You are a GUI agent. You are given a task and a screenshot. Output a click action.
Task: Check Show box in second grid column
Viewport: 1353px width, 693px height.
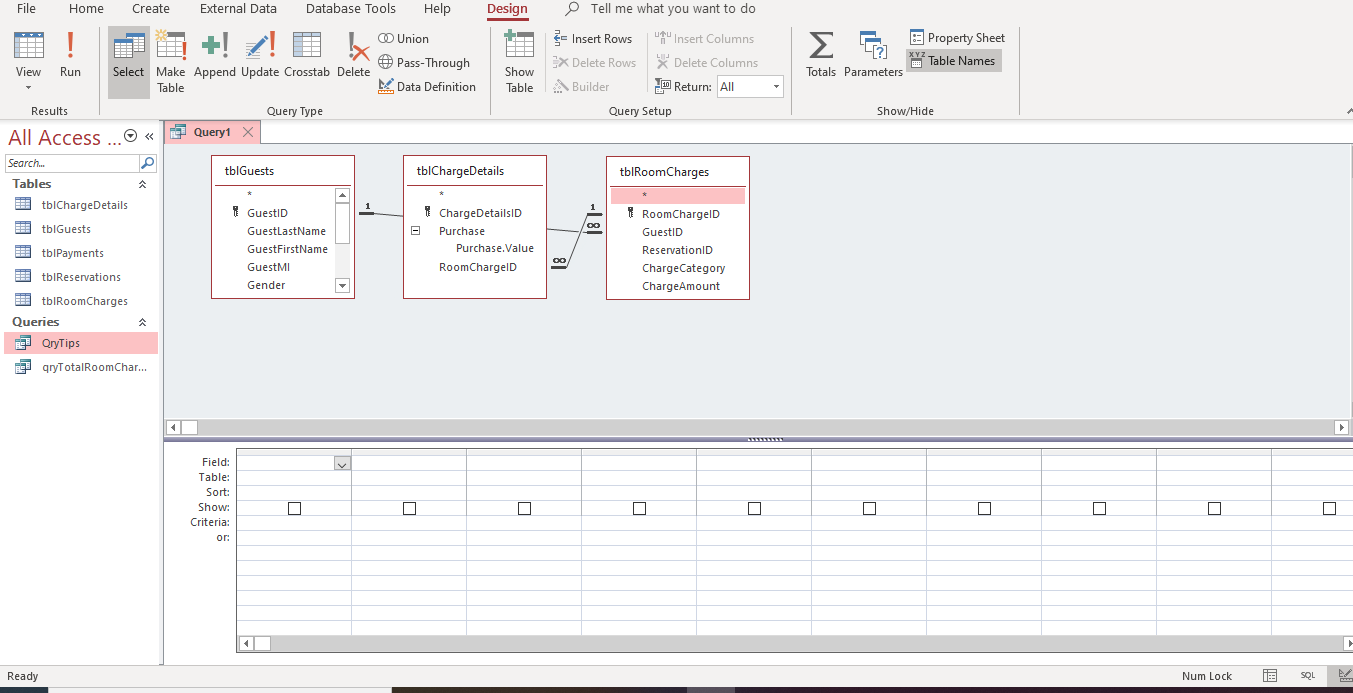click(x=409, y=508)
